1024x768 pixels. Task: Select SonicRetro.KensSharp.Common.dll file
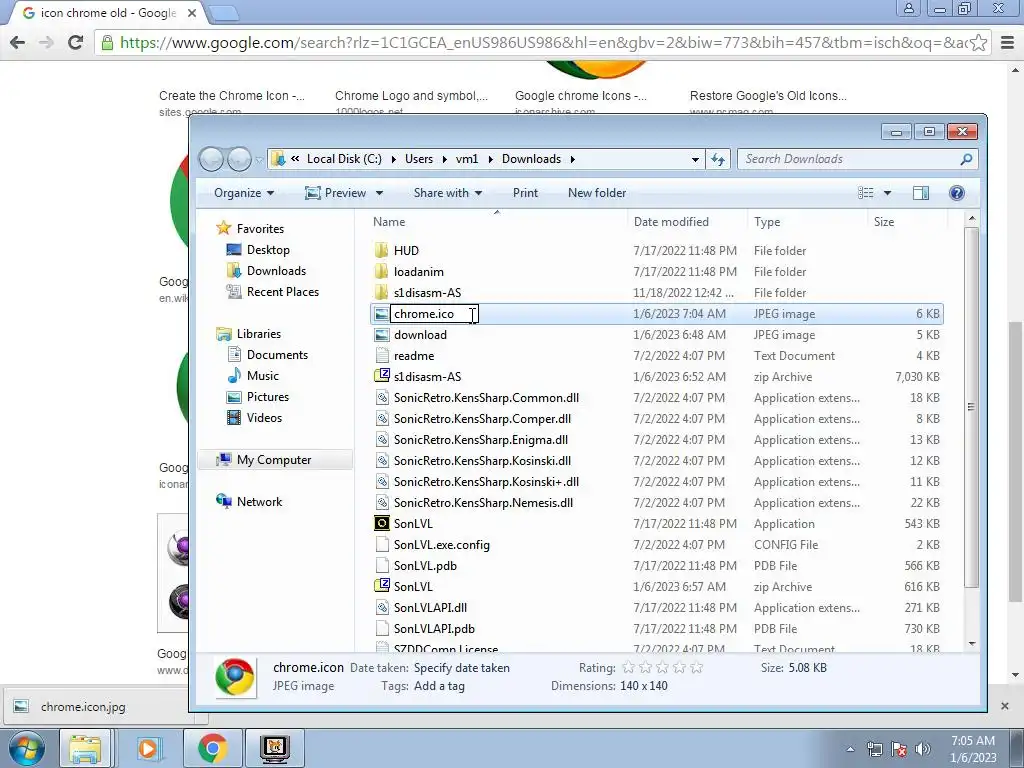tap(486, 398)
